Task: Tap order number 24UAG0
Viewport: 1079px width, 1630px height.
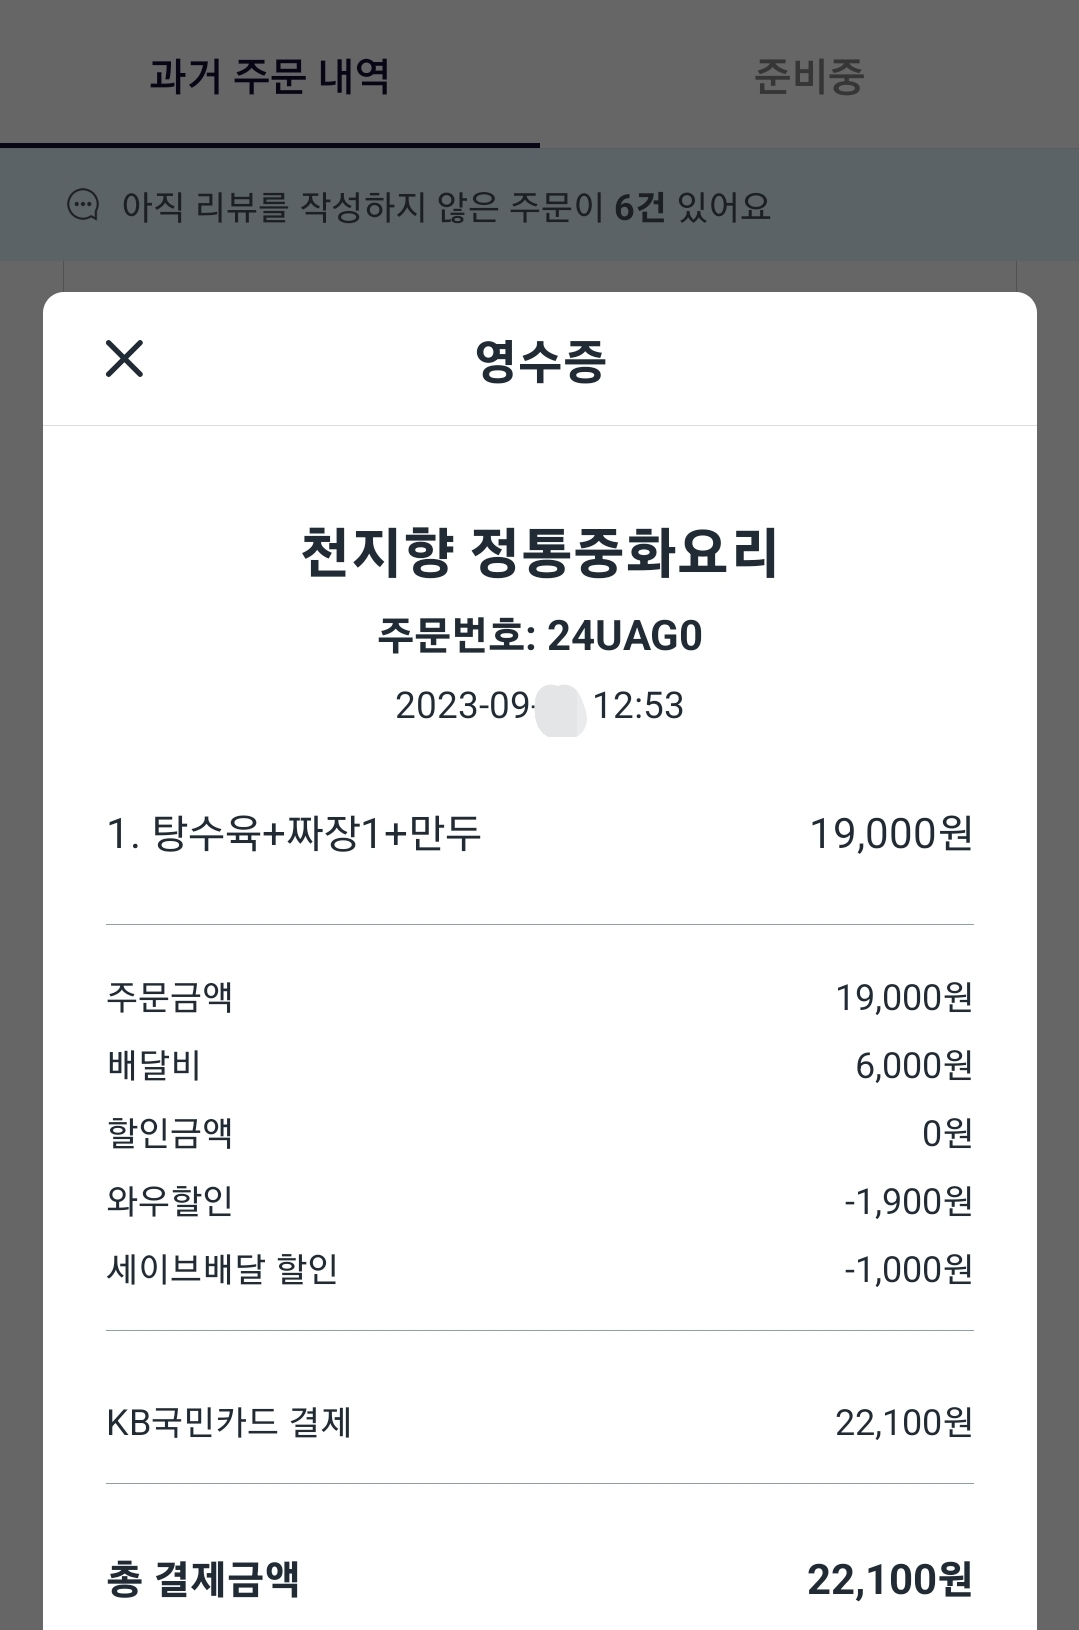Action: click(x=540, y=636)
